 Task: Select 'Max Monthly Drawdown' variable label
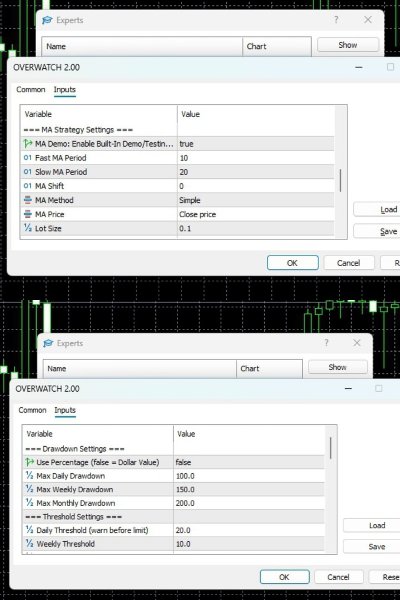pyautogui.click(x=75, y=503)
